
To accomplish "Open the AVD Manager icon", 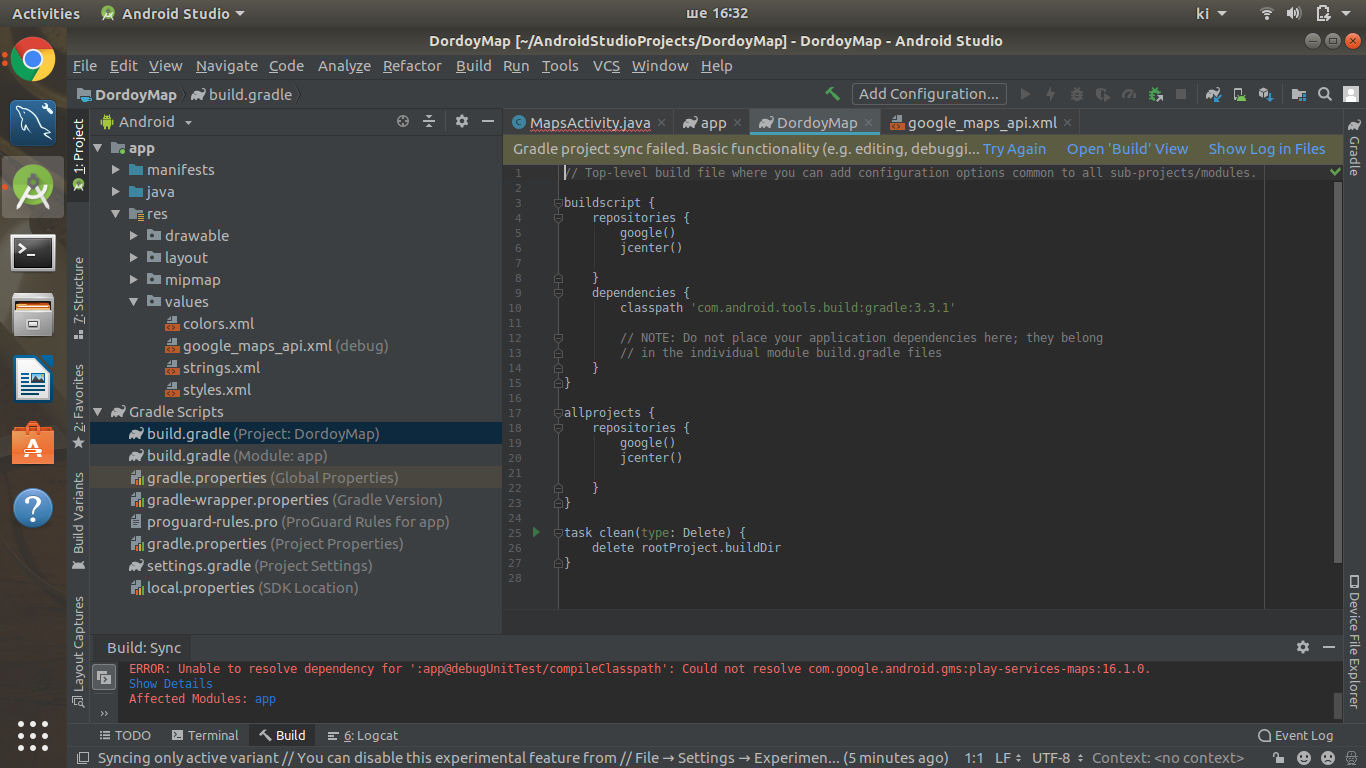I will (x=1239, y=94).
